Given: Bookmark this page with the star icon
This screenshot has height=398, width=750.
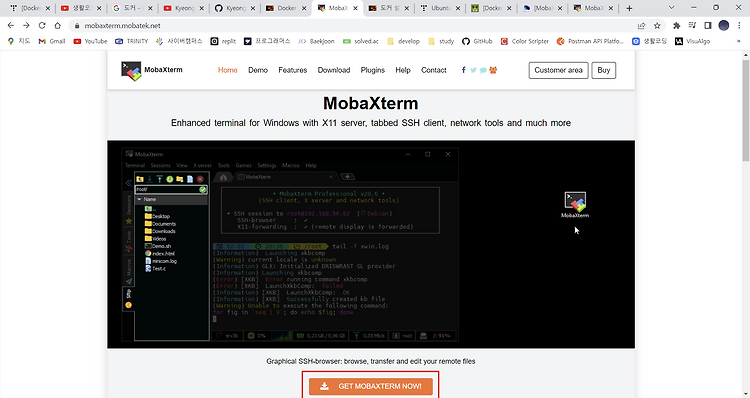Looking at the screenshot, I should 657,25.
